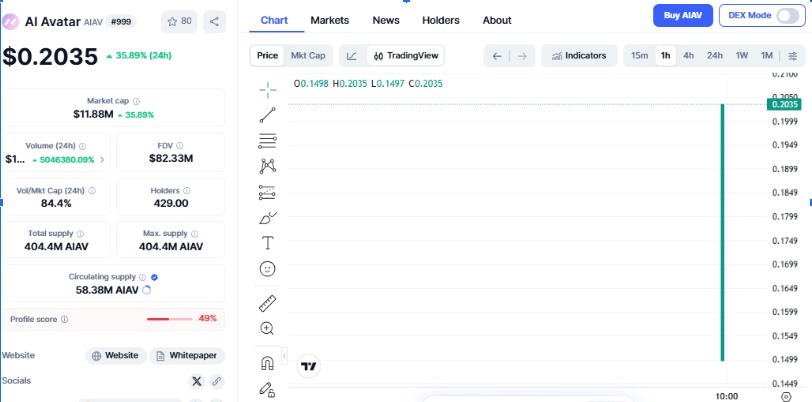
Task: Click the brush drawing tool
Action: click(267, 217)
